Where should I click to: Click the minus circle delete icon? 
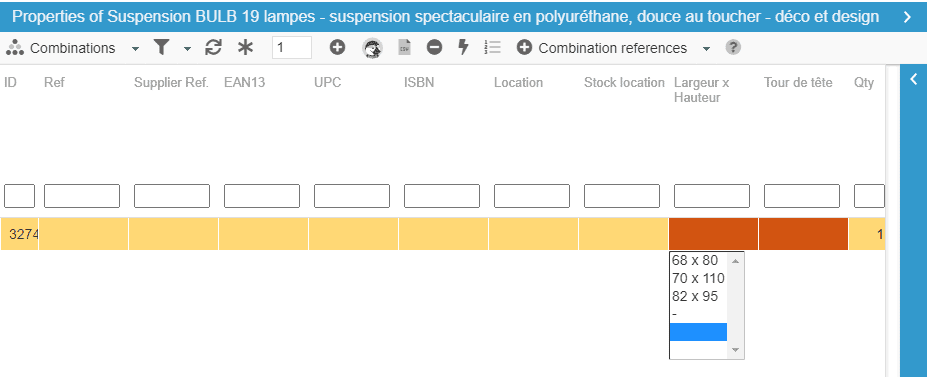(x=435, y=47)
